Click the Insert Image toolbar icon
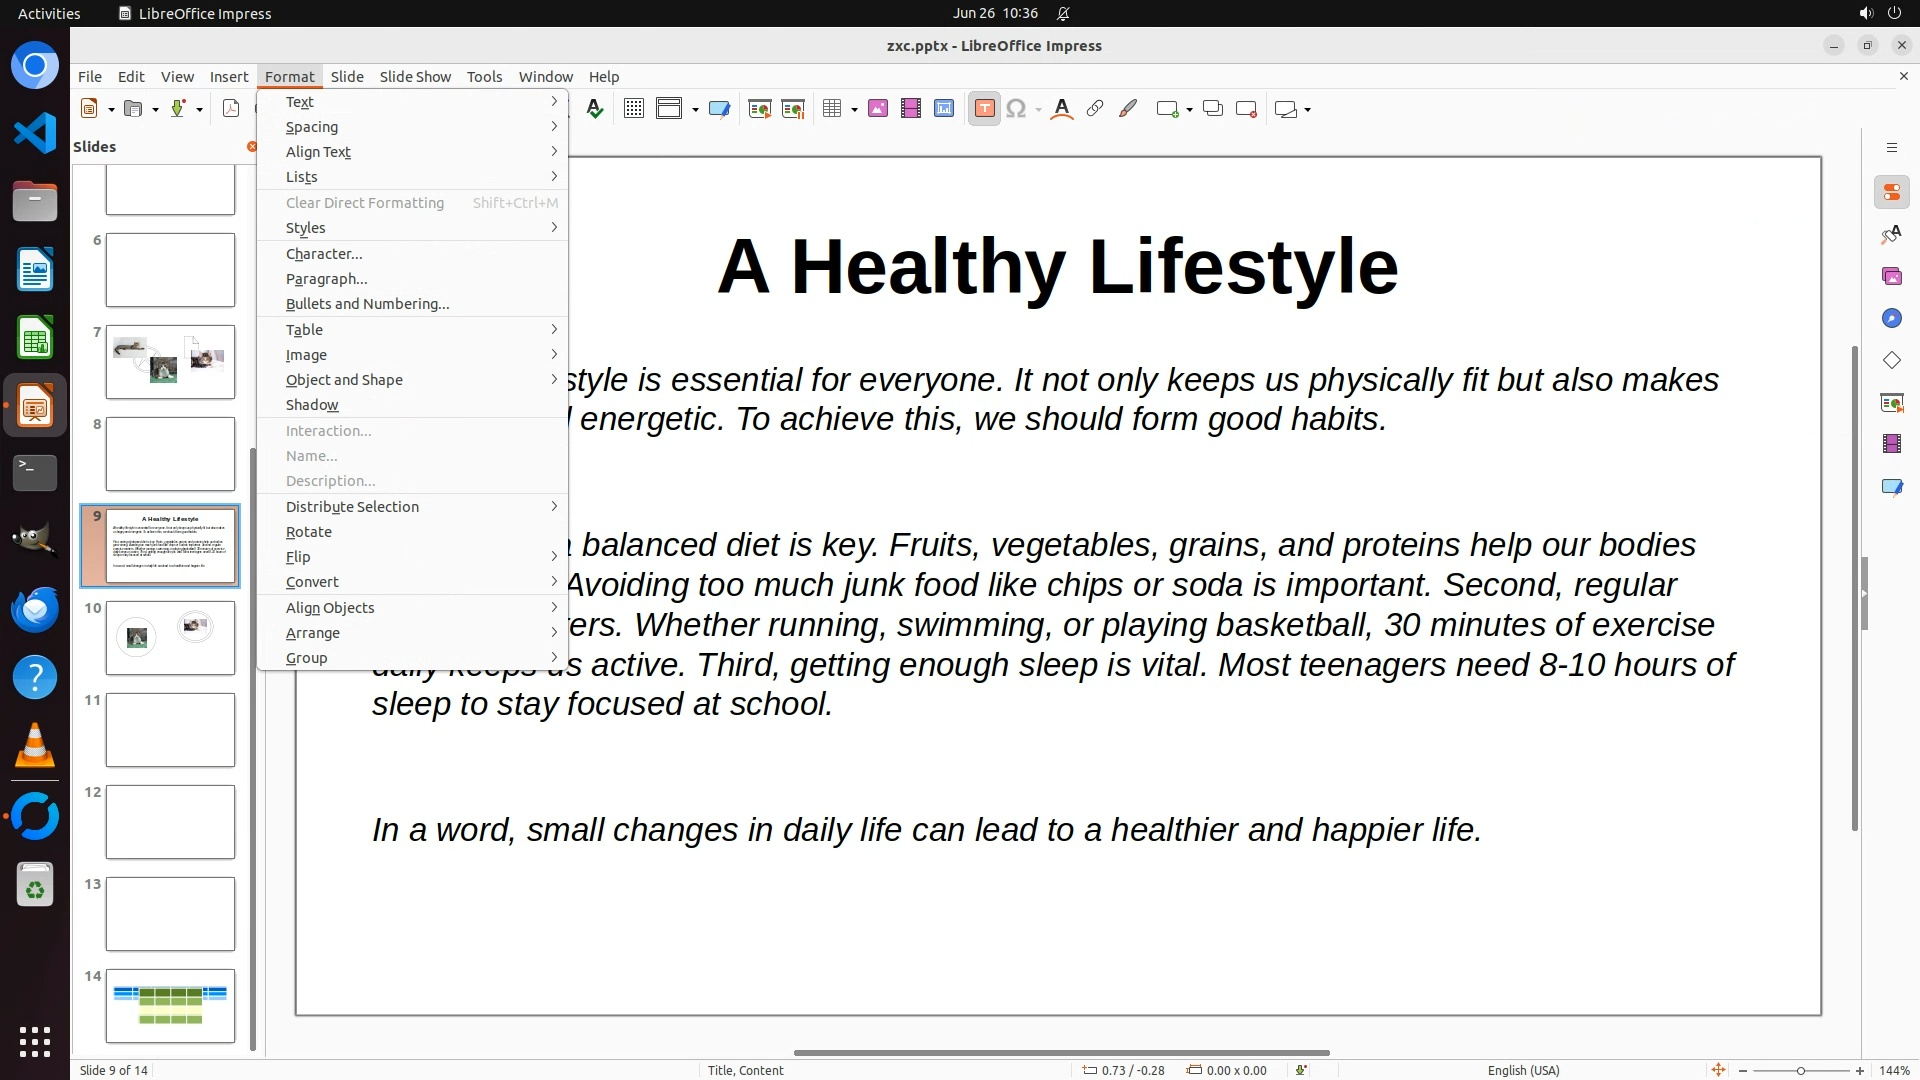The height and width of the screenshot is (1080, 1920). pyautogui.click(x=878, y=109)
